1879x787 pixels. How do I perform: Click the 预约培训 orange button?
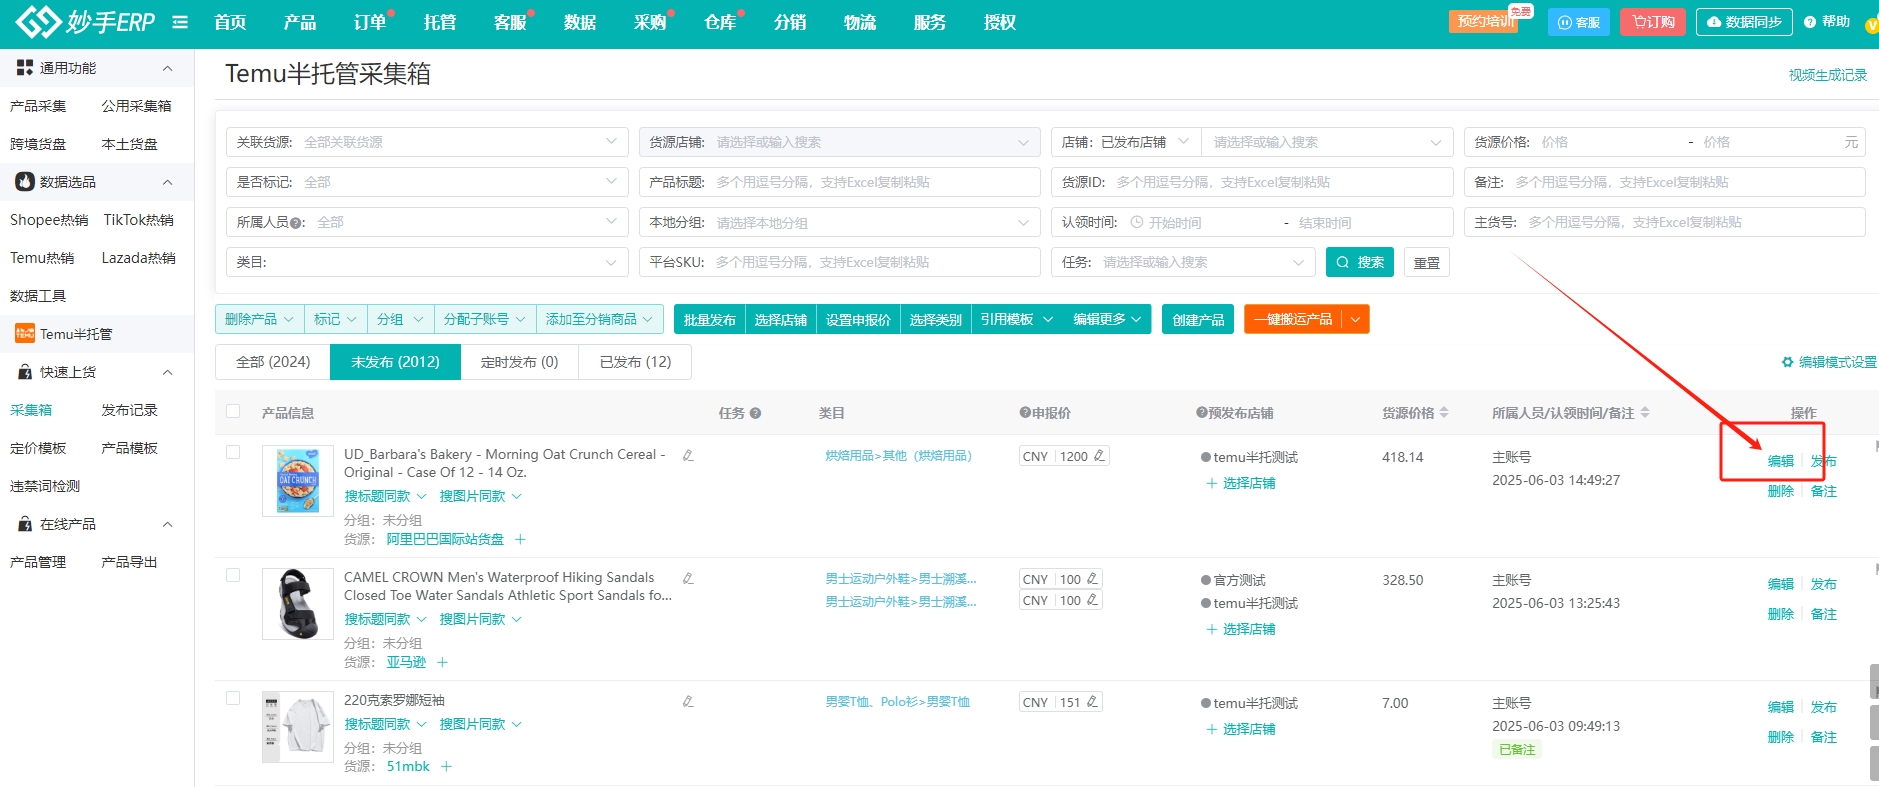point(1483,22)
